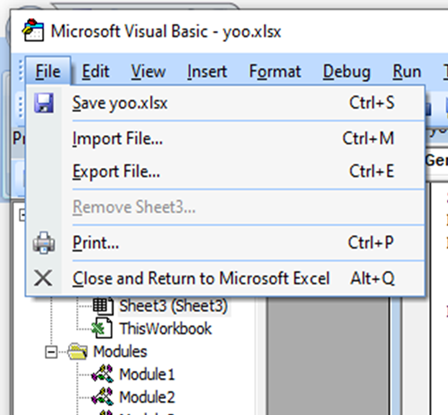Collapse the Modules folder
The height and width of the screenshot is (415, 448).
point(51,352)
